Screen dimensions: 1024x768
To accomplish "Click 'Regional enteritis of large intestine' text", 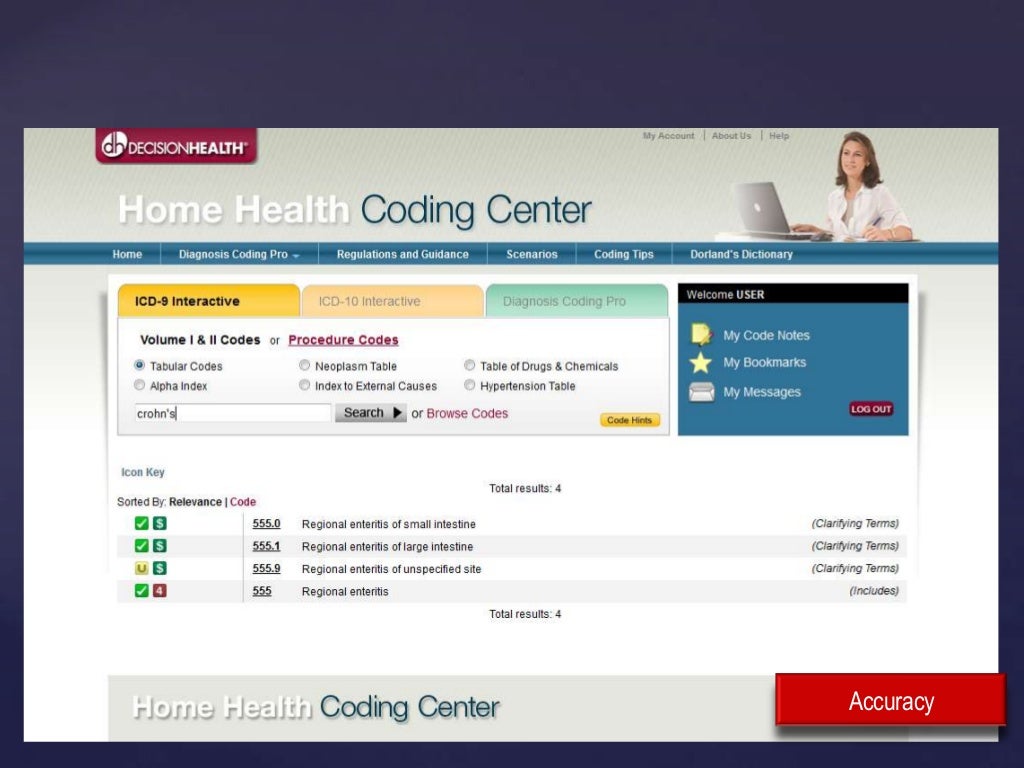I will (x=387, y=547).
